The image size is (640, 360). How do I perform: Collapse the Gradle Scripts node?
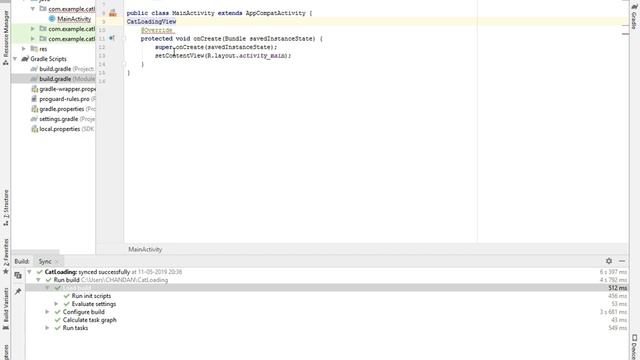click(x=15, y=59)
